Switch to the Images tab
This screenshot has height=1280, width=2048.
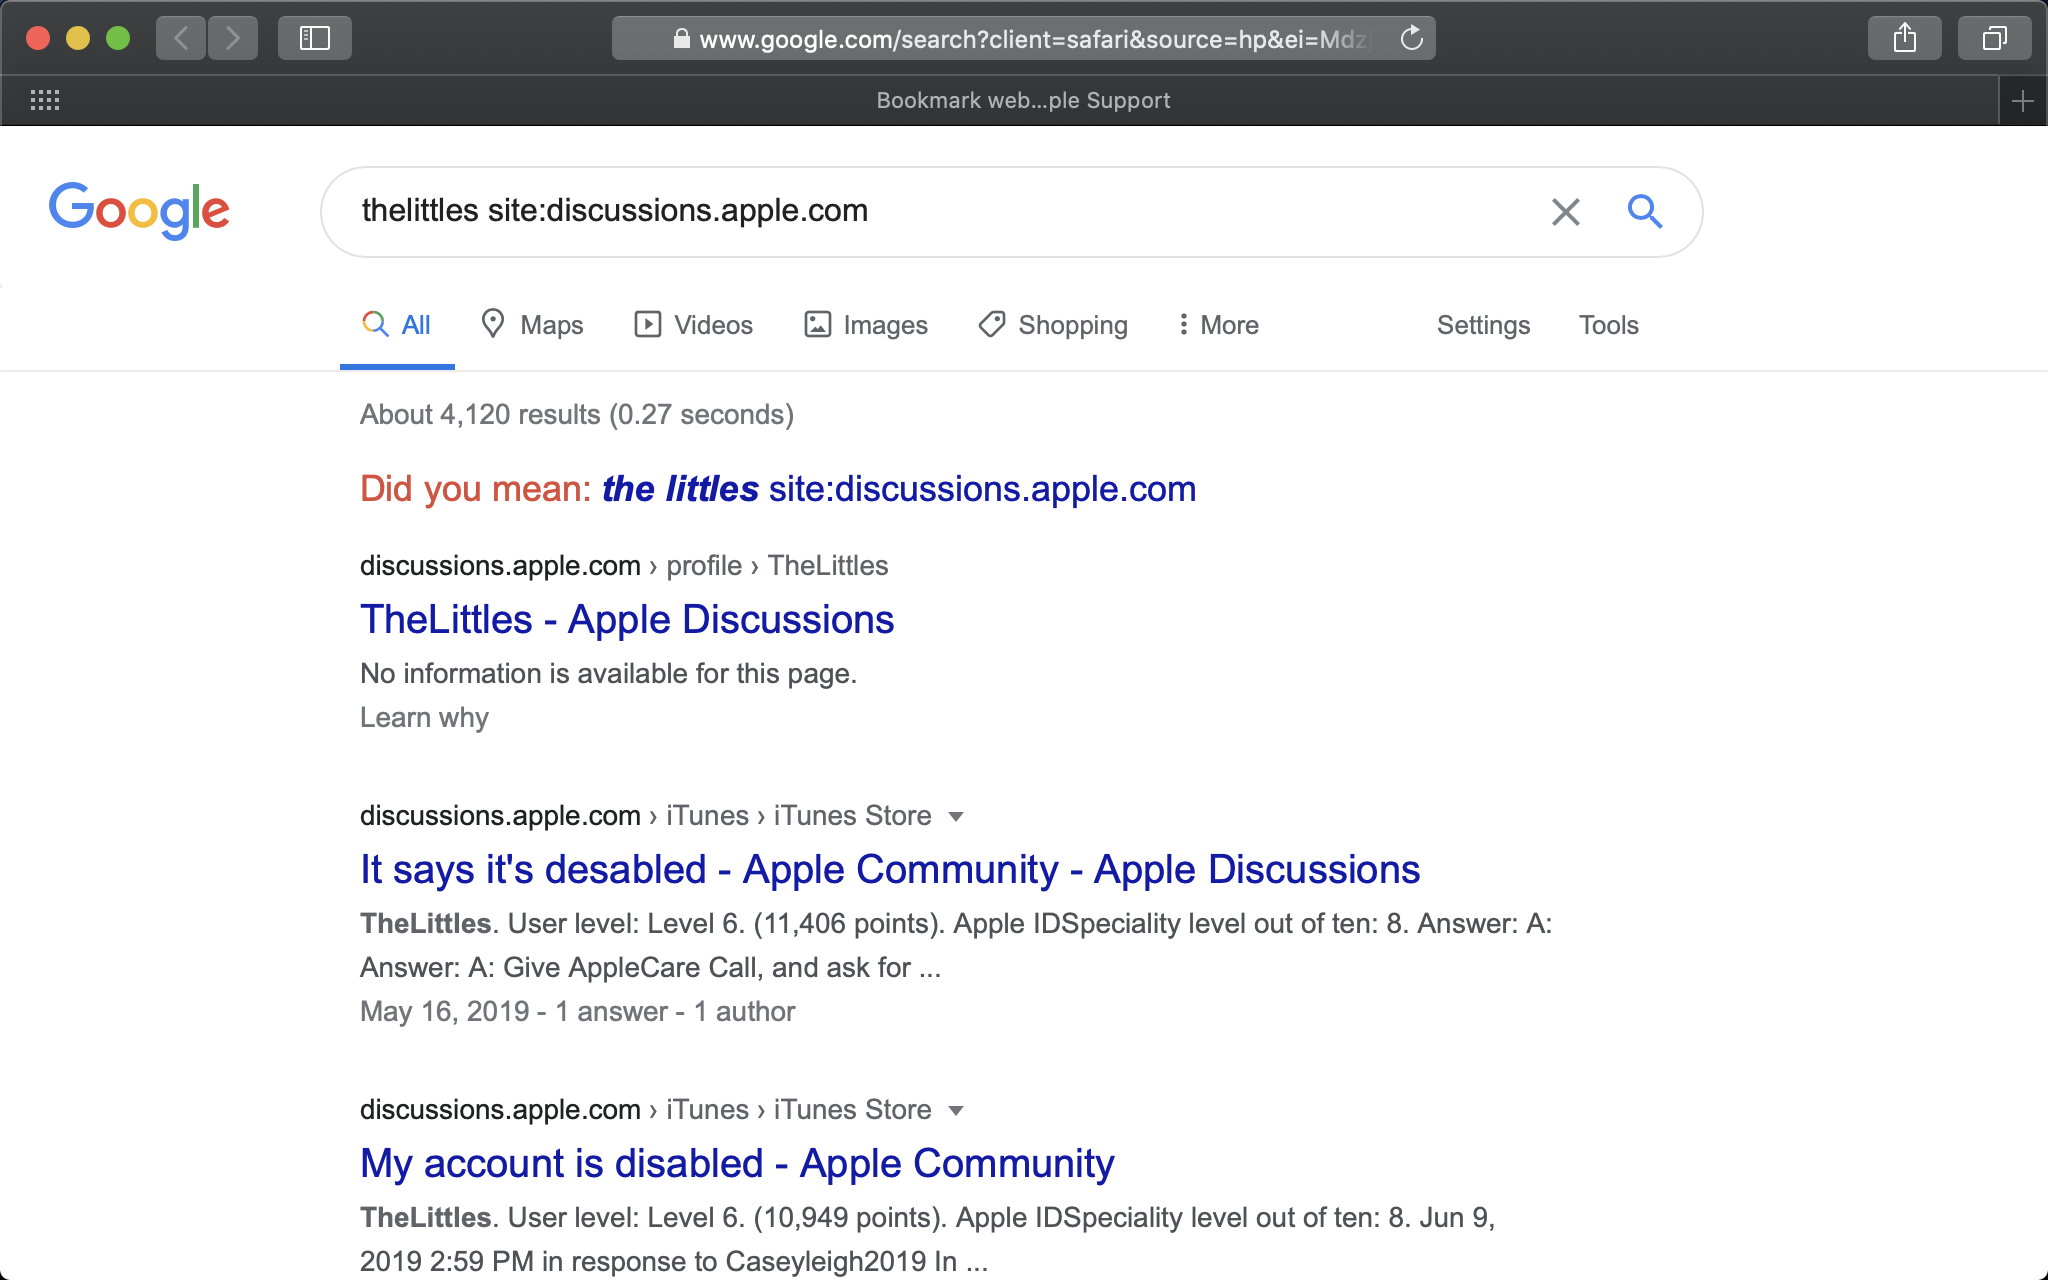coord(866,325)
